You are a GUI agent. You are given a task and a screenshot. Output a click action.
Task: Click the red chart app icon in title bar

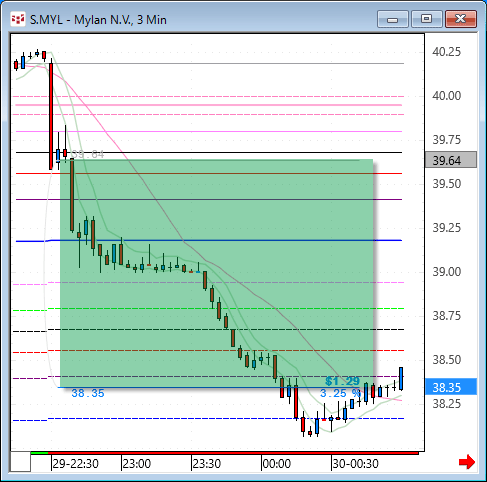click(18, 19)
